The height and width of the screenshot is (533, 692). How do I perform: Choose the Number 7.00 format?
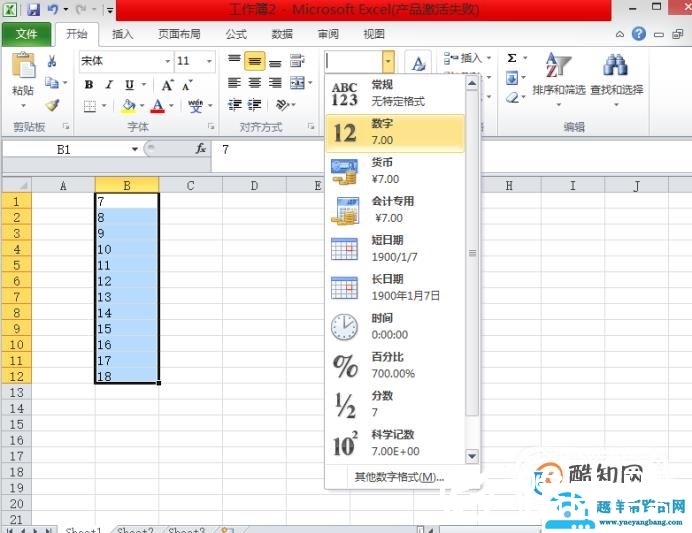395,132
